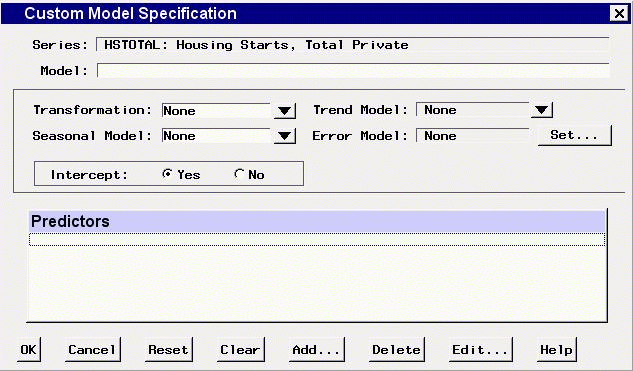This screenshot has height=371, width=633.
Task: Click the Cancel button
Action: pos(92,350)
